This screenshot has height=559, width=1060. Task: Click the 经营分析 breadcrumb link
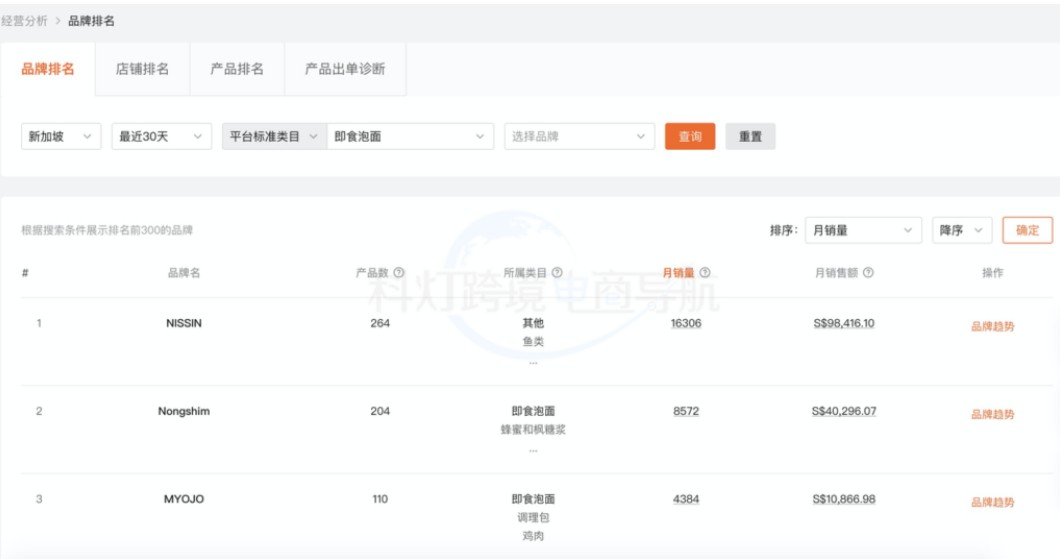(24, 21)
